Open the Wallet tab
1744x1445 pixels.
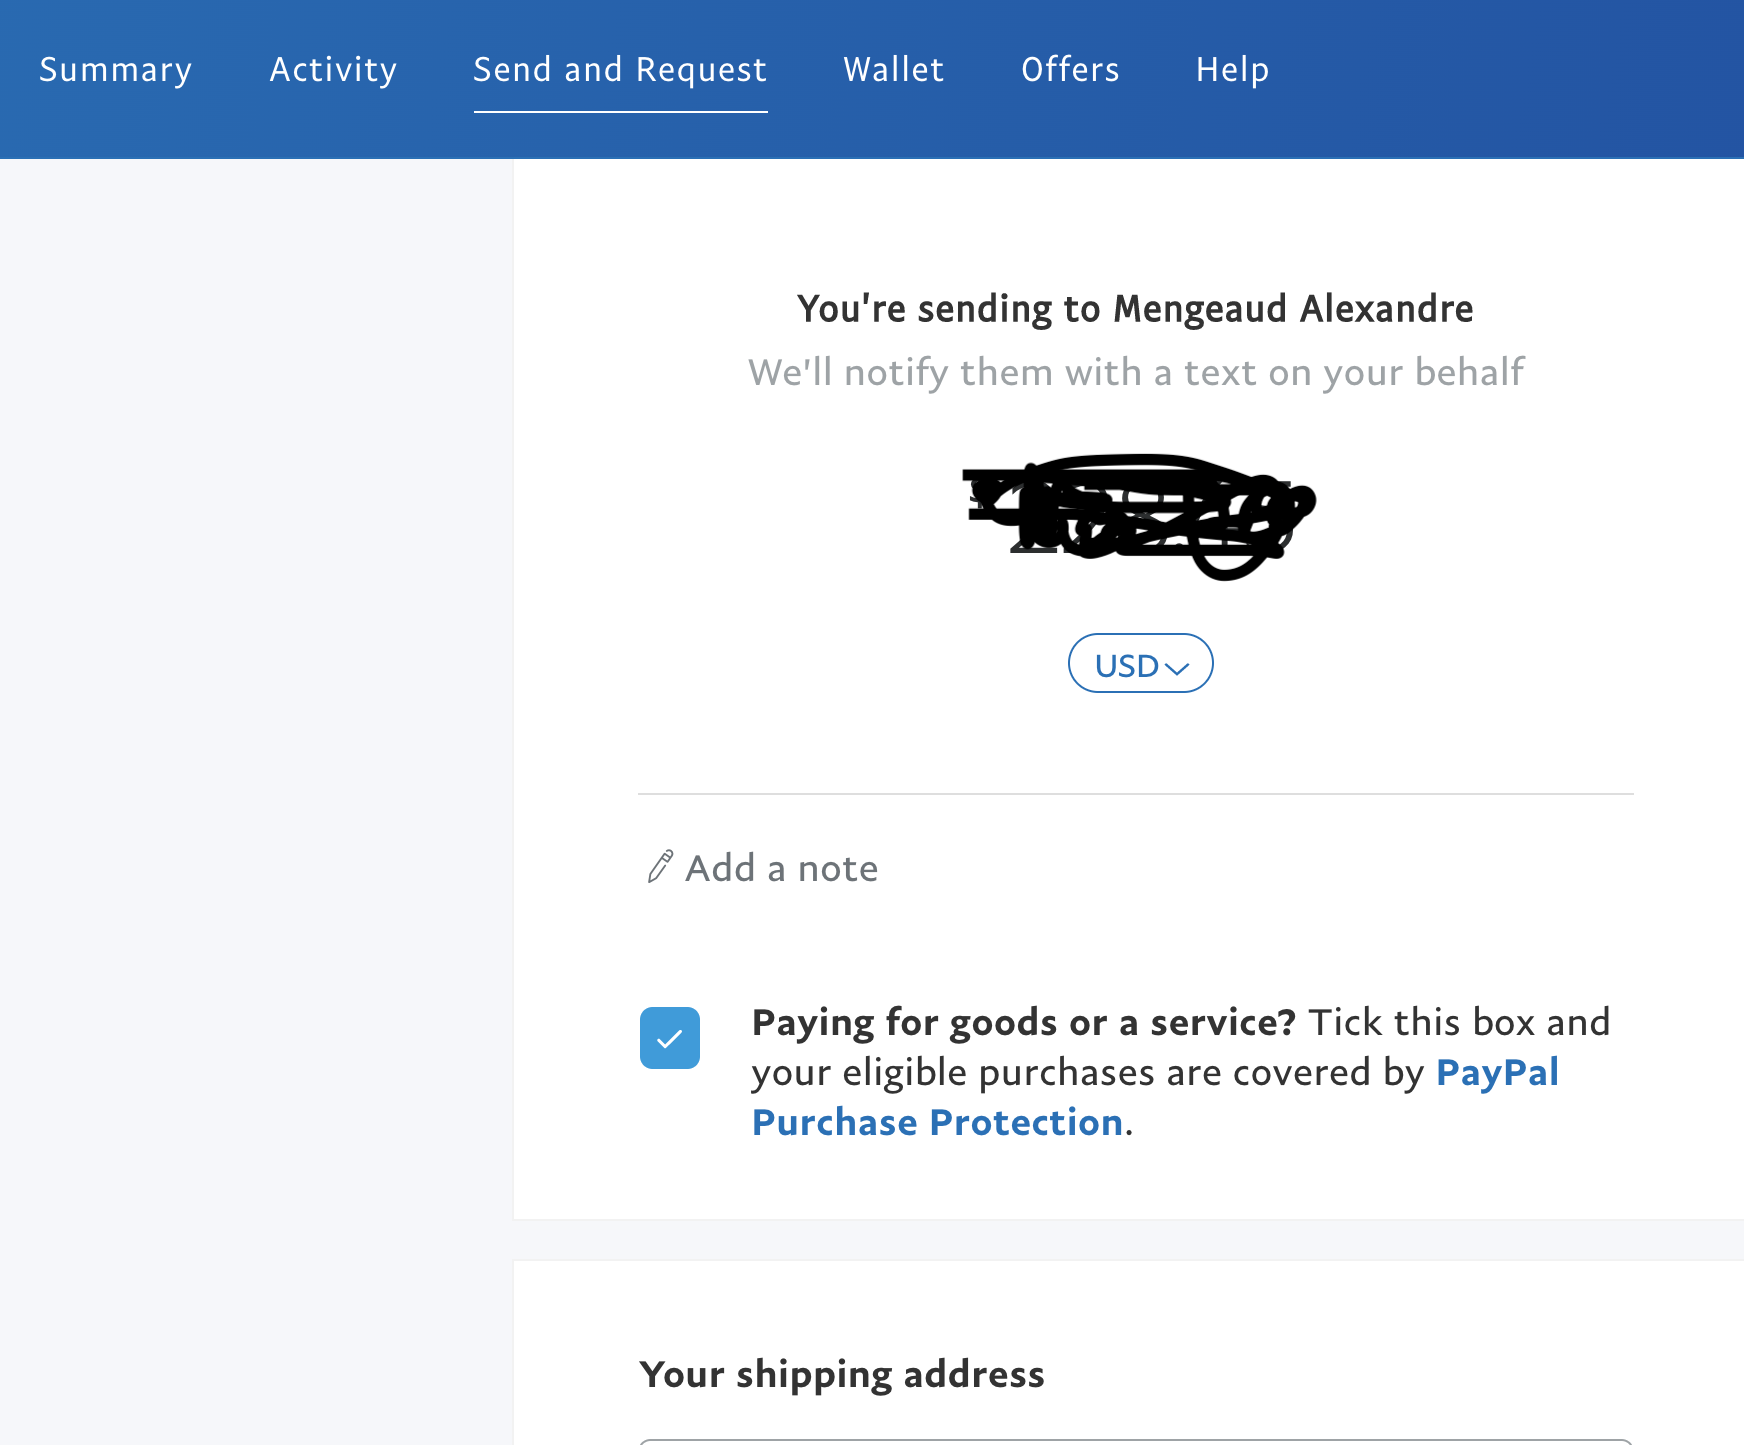coord(893,70)
